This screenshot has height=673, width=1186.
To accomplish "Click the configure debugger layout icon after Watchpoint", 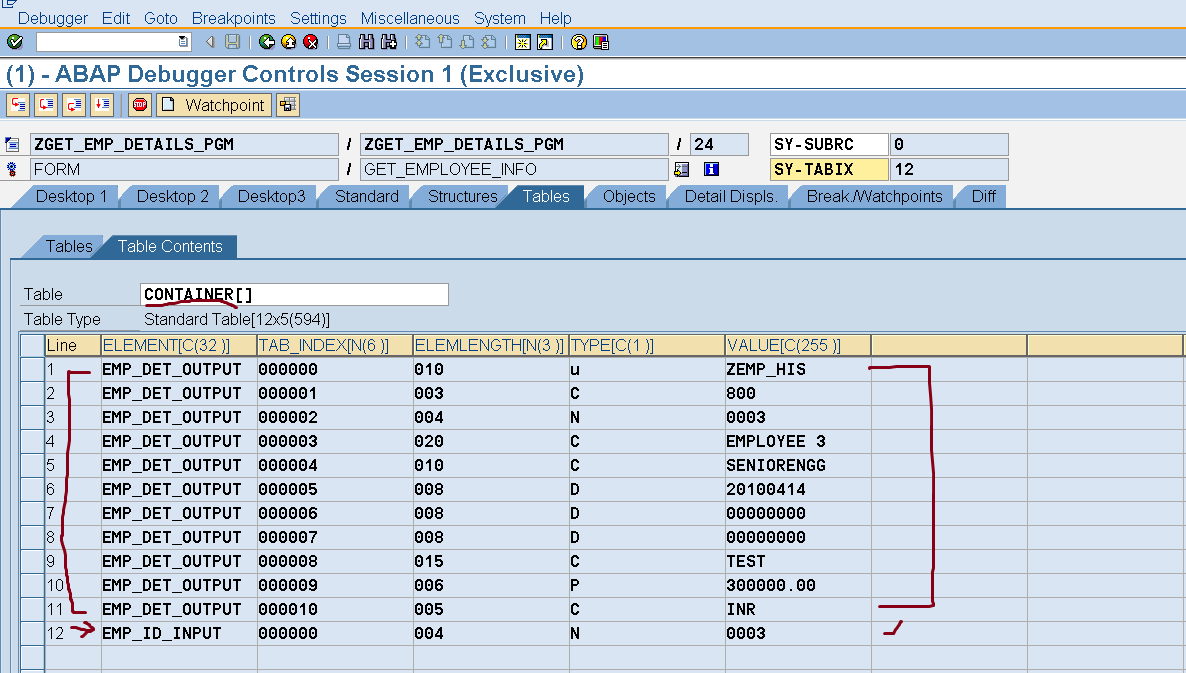I will [x=288, y=104].
